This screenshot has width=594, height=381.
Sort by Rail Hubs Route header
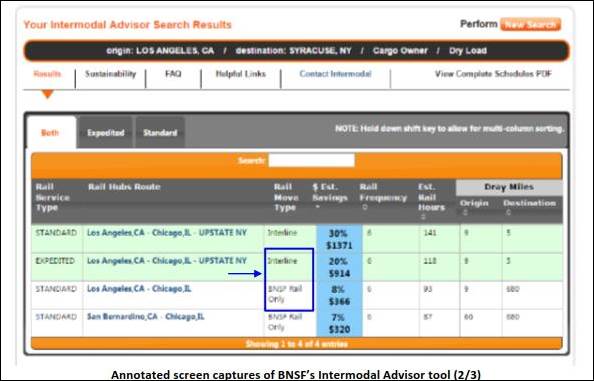click(124, 187)
